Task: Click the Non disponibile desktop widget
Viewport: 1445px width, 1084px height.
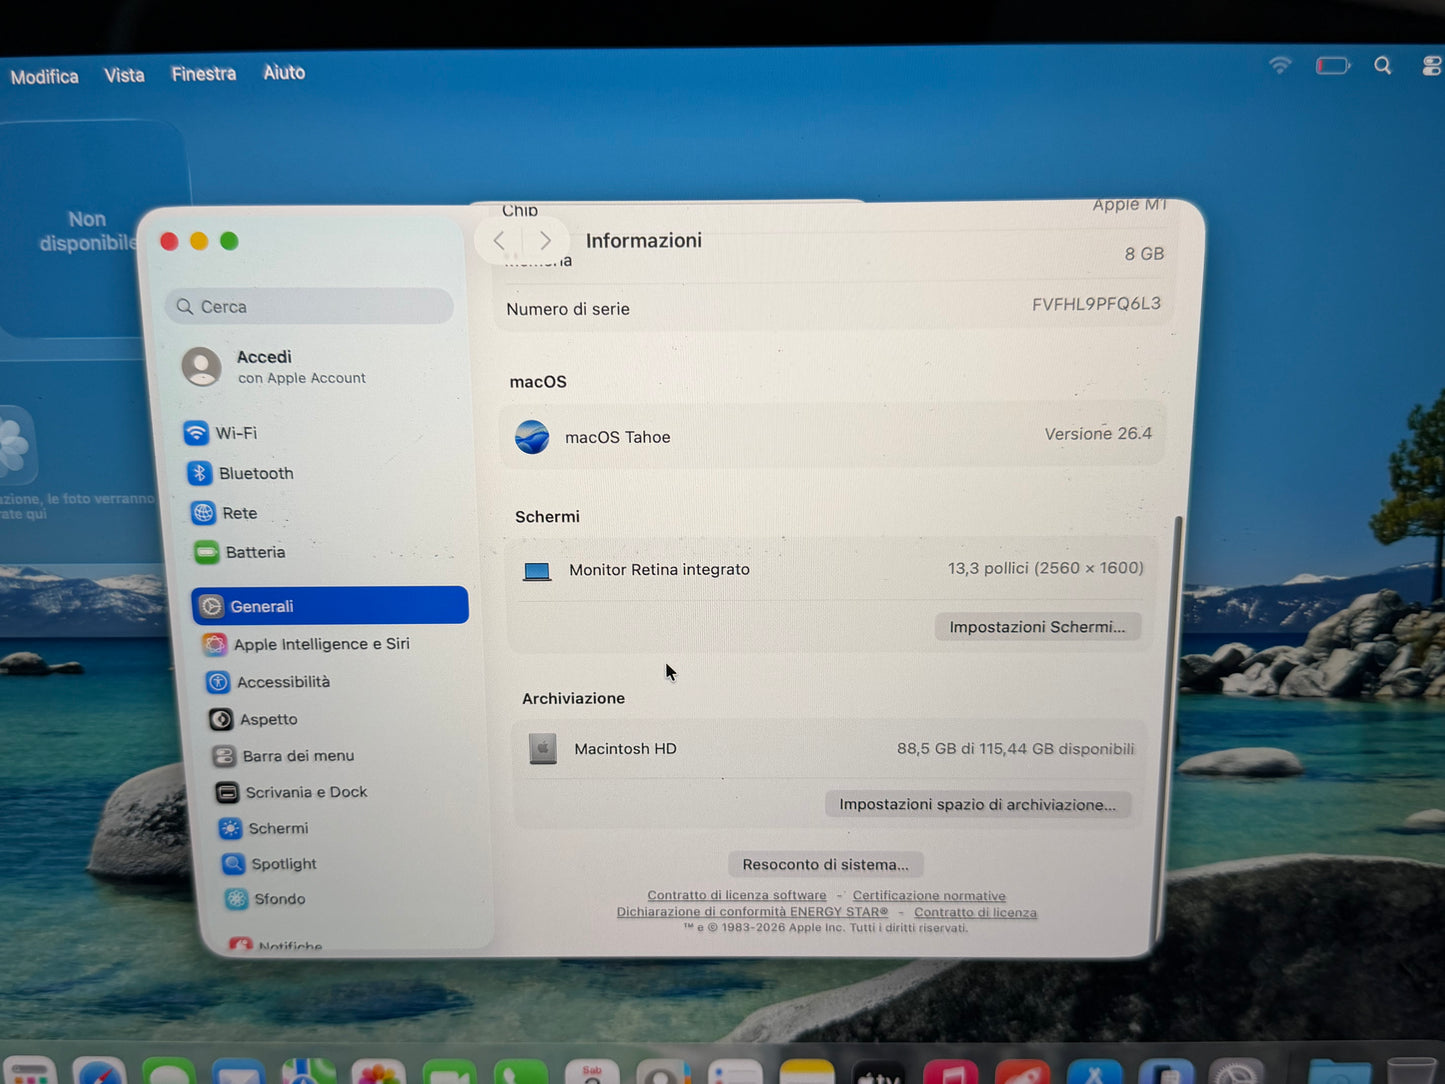Action: tap(90, 231)
